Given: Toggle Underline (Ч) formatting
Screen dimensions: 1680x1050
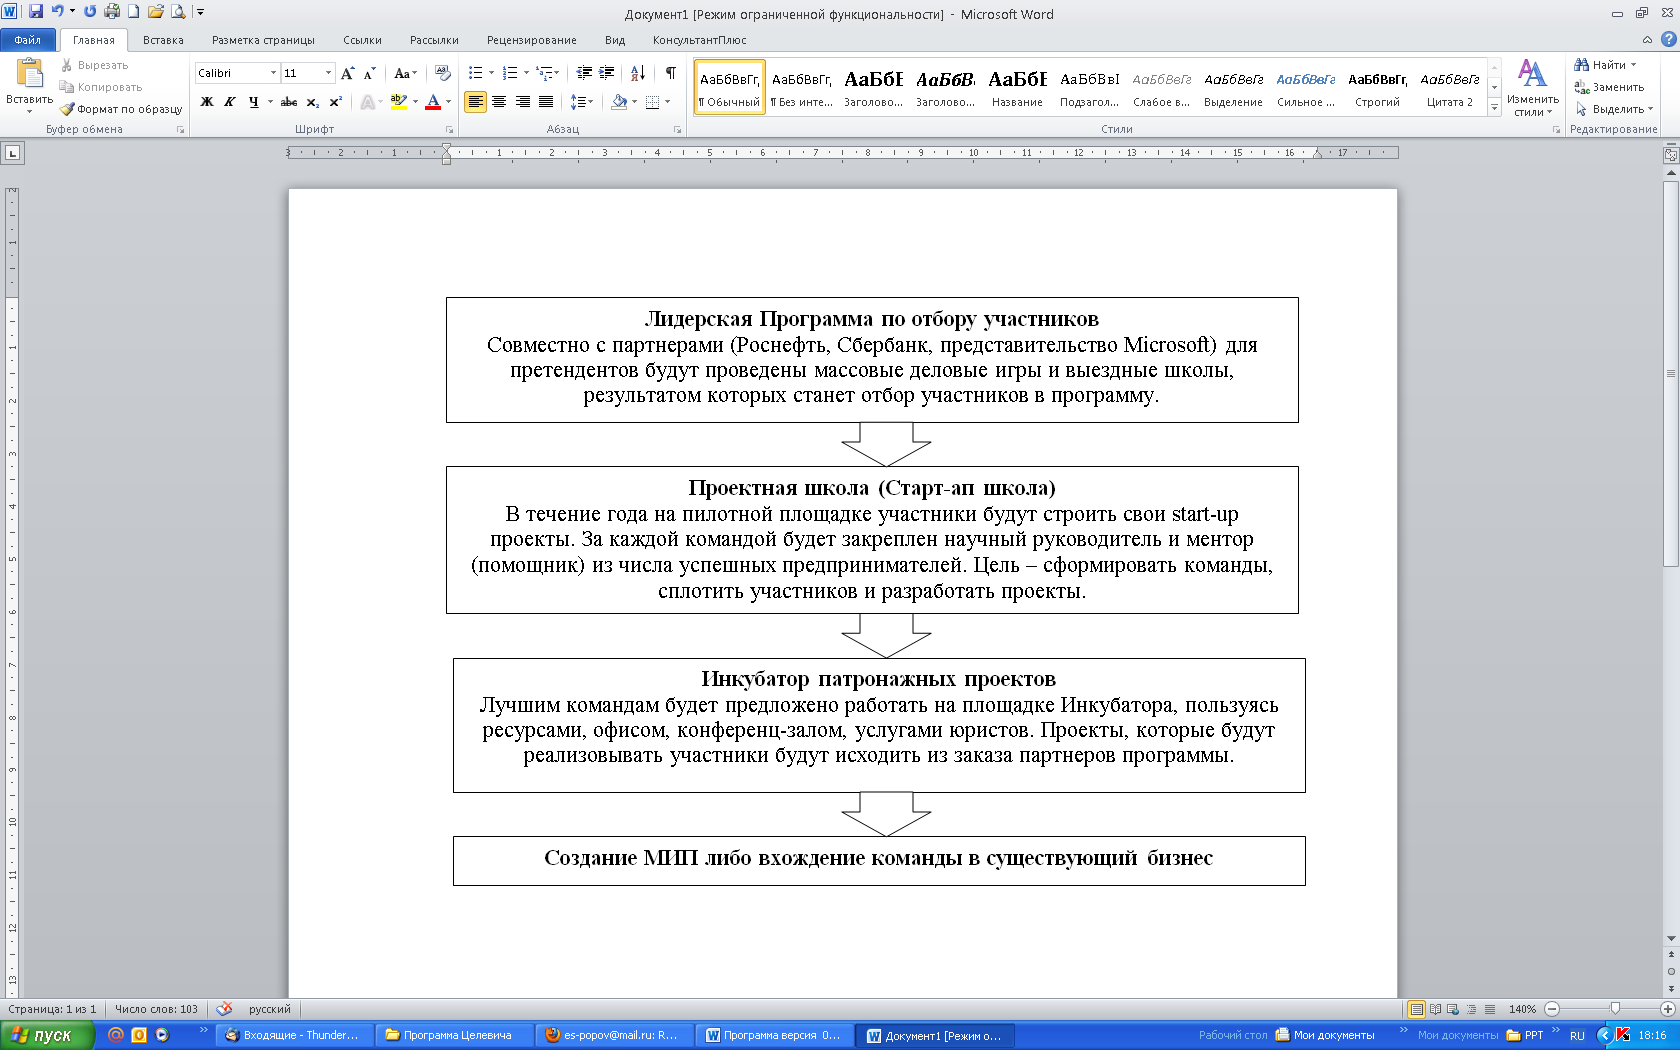Looking at the screenshot, I should pos(253,102).
